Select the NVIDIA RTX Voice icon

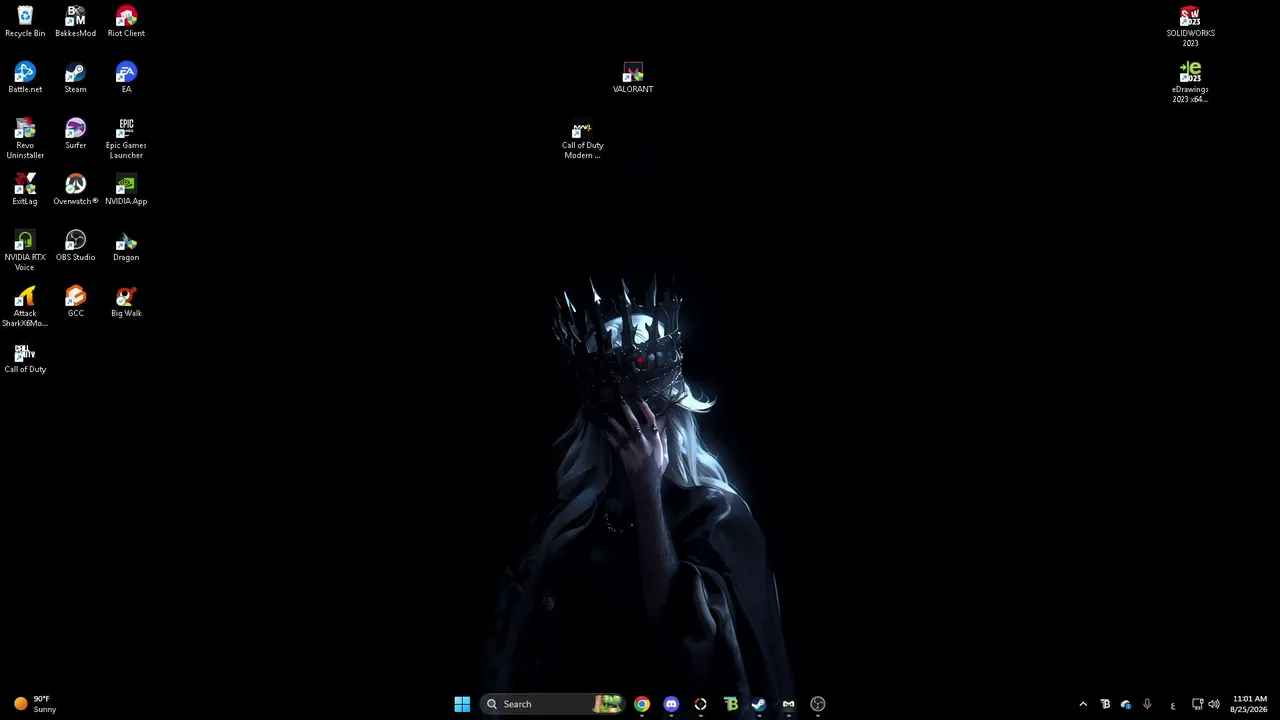[25, 251]
